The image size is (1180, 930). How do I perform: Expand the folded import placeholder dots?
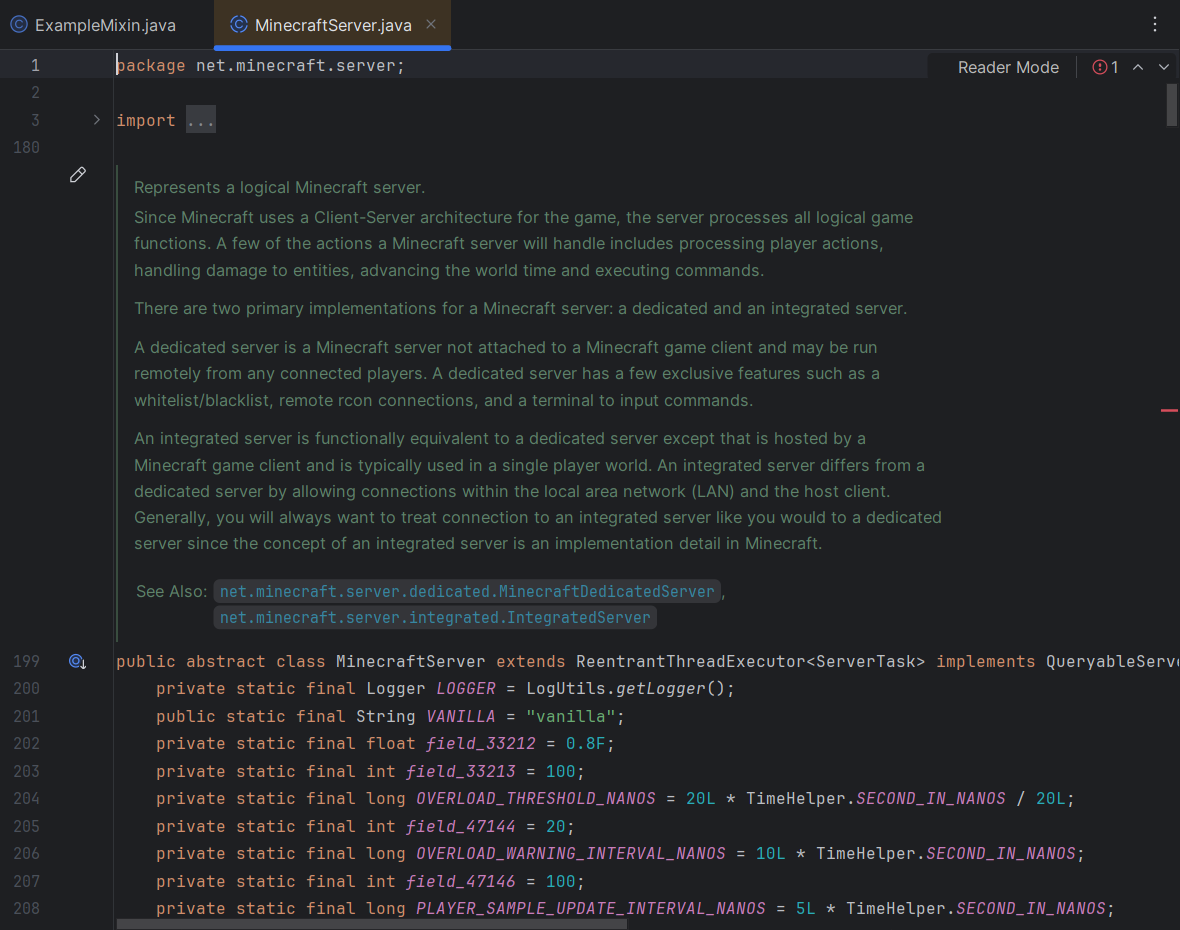(x=200, y=119)
